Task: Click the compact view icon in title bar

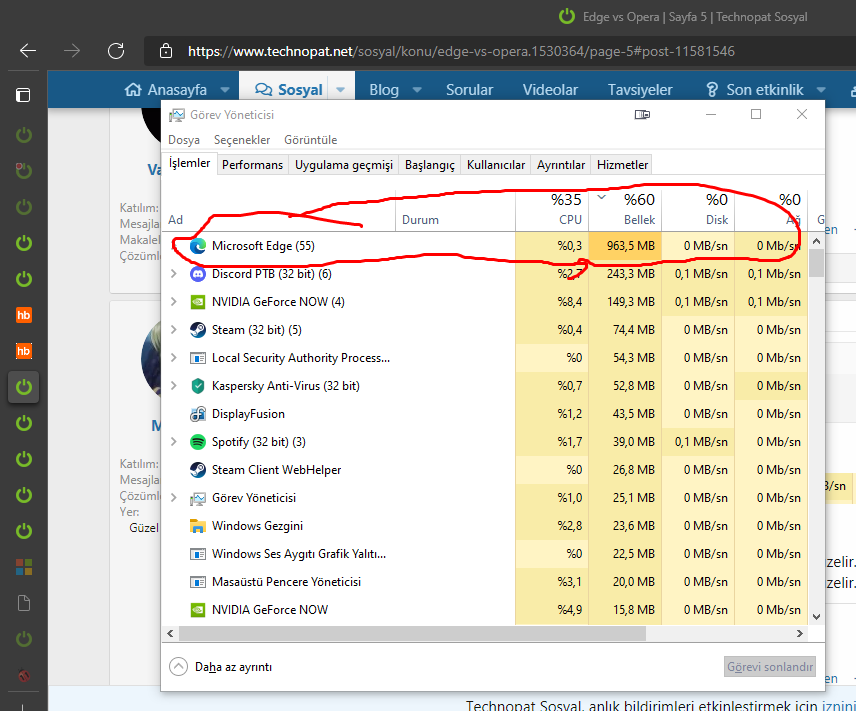Action: [x=643, y=115]
